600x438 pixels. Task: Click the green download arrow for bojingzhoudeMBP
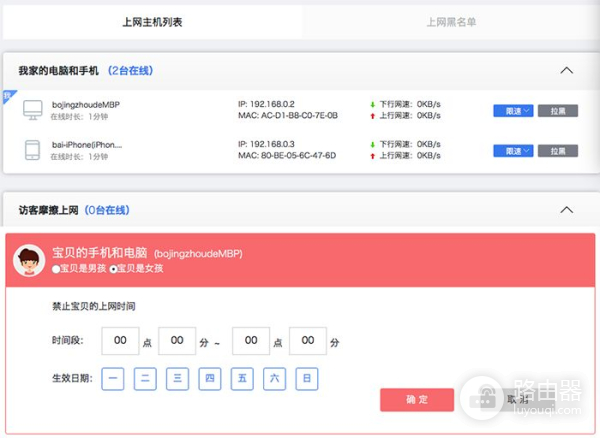(373, 104)
